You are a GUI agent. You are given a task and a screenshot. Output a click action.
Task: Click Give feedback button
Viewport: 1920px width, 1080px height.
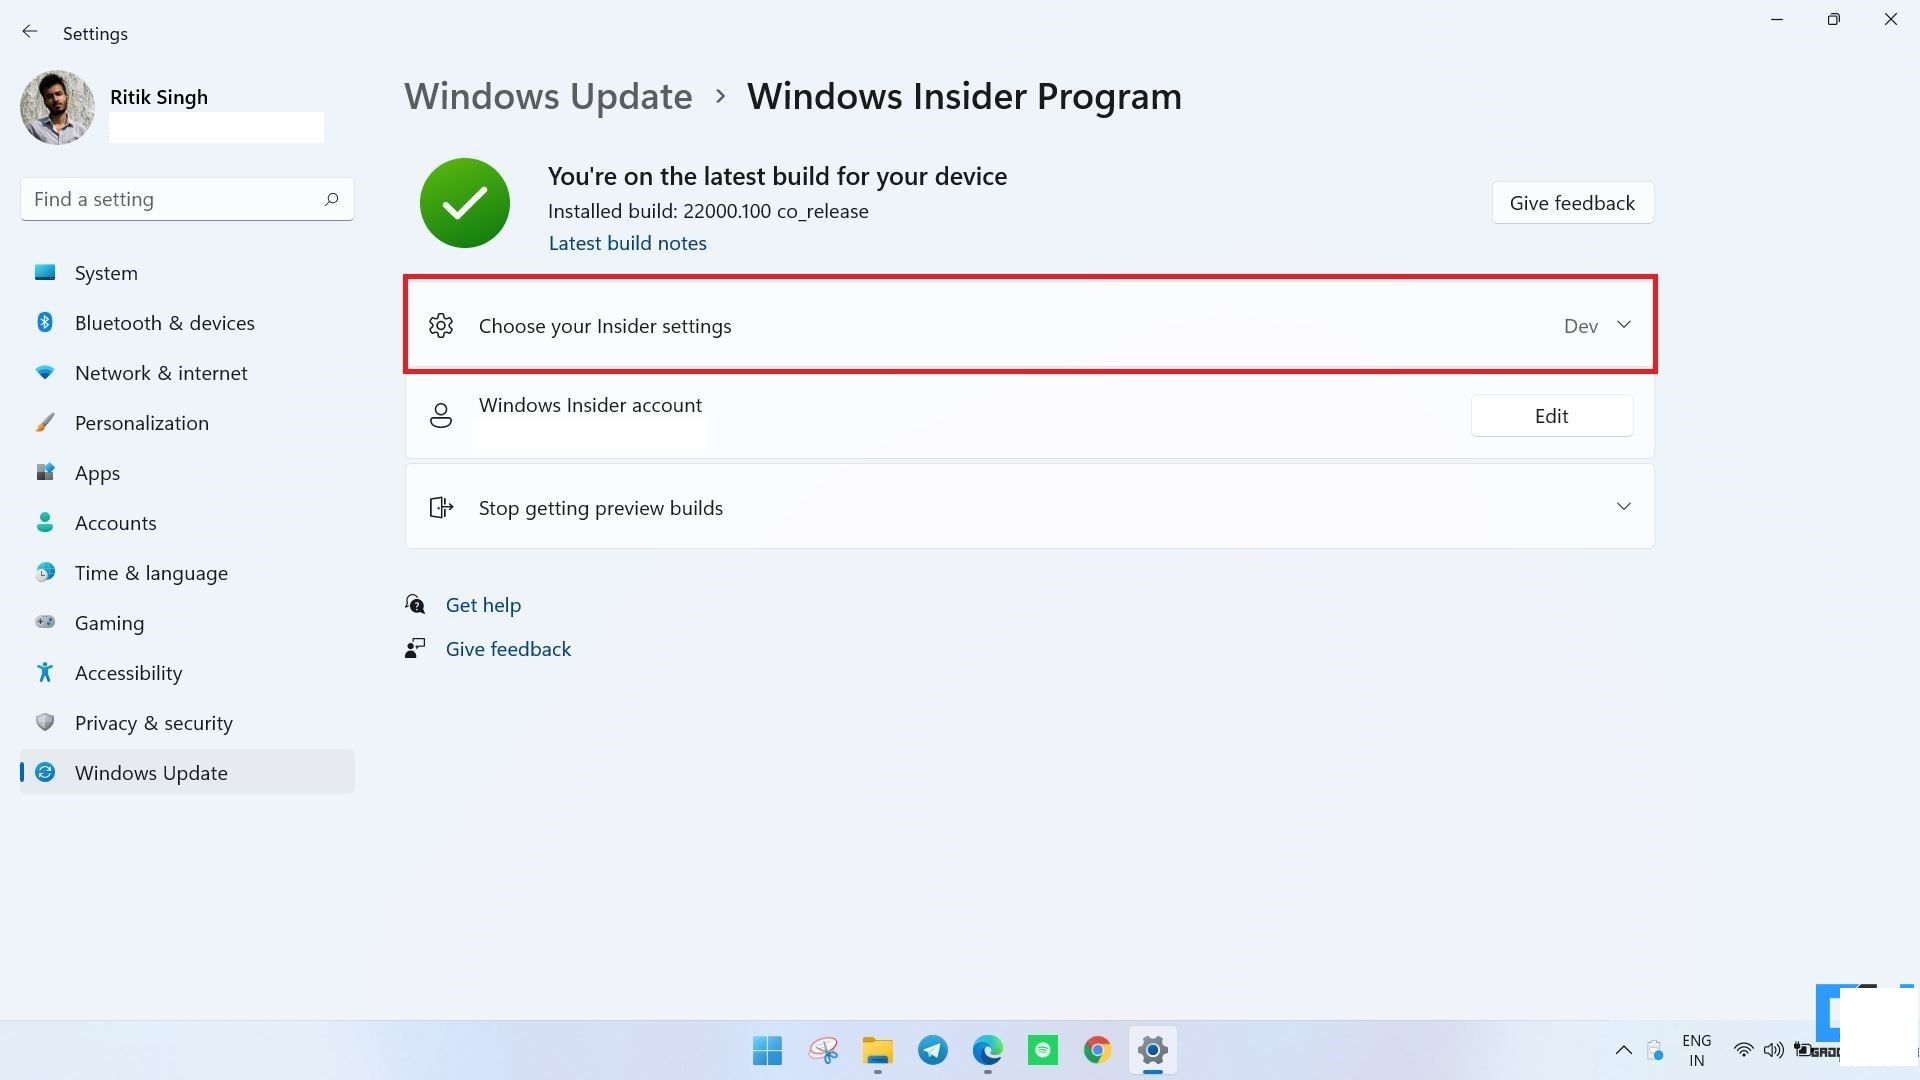point(1572,203)
